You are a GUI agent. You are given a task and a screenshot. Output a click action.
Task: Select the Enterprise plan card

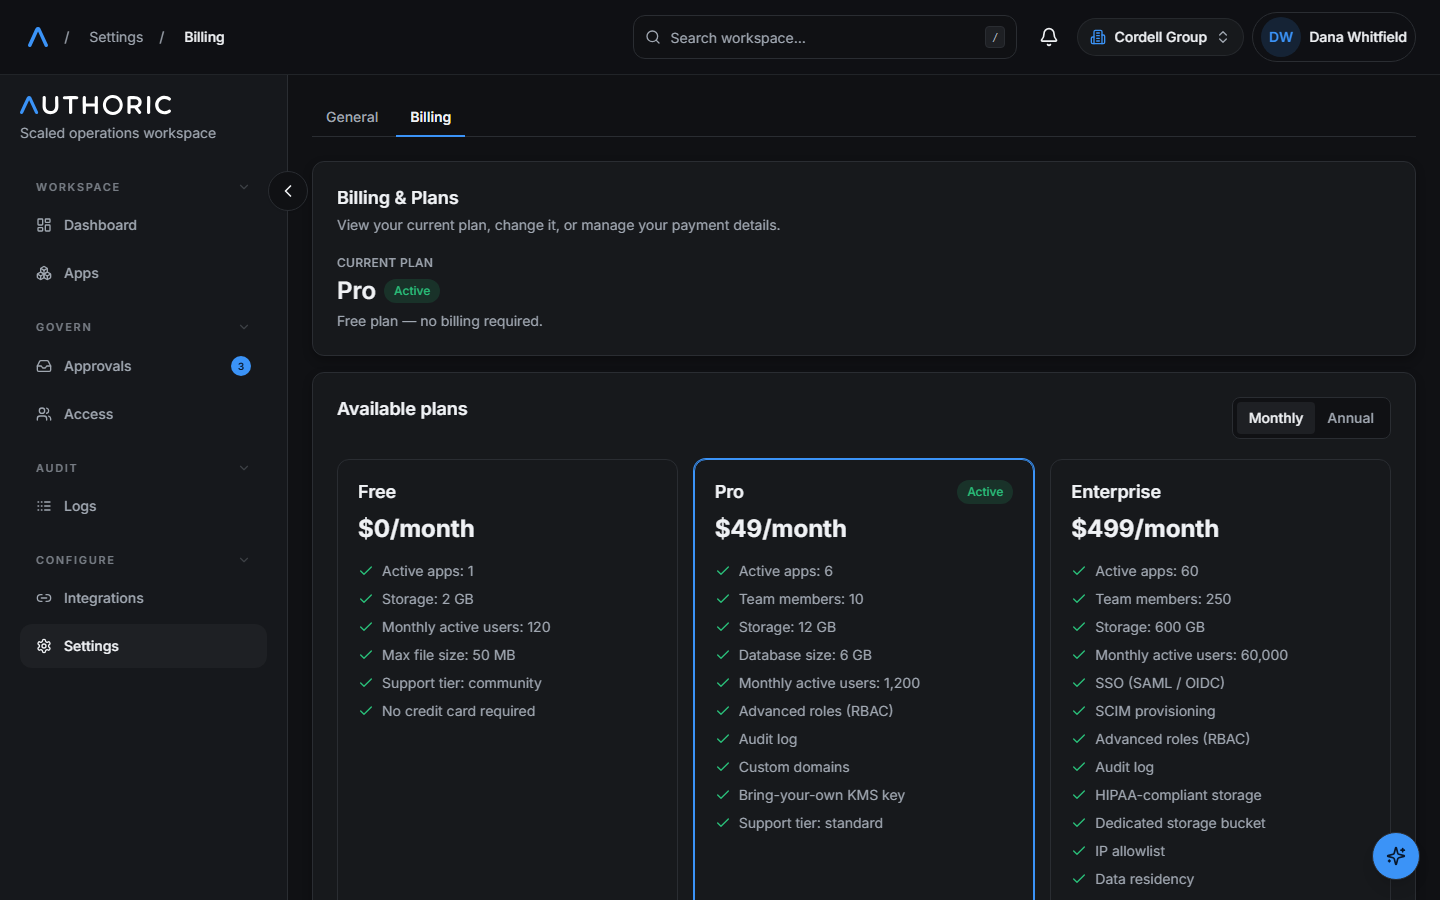(x=1220, y=680)
